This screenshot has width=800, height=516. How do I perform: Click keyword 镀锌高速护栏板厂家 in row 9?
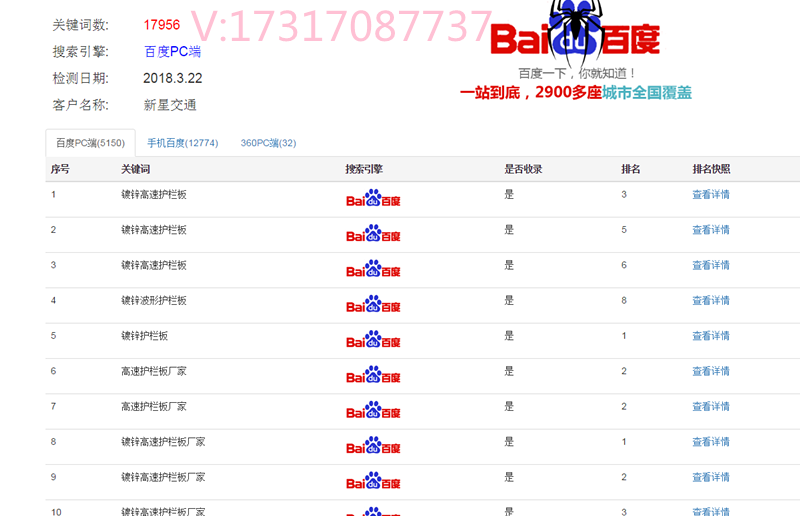point(163,477)
